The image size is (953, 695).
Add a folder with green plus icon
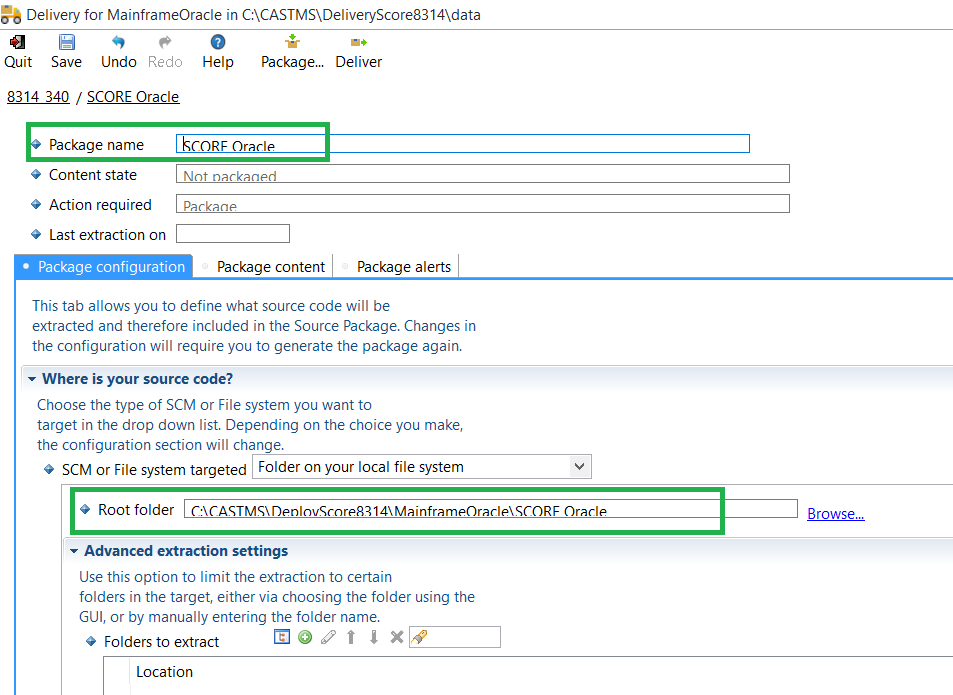(305, 637)
